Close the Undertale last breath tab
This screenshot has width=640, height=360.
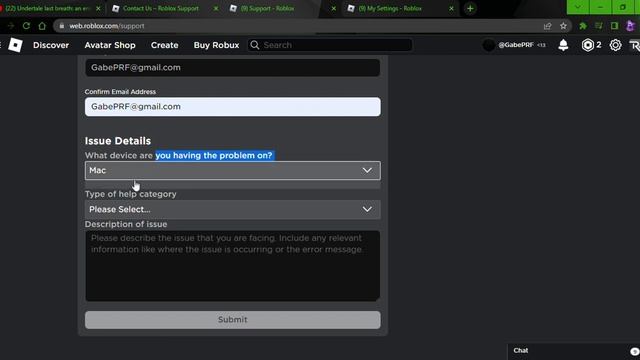(98, 8)
